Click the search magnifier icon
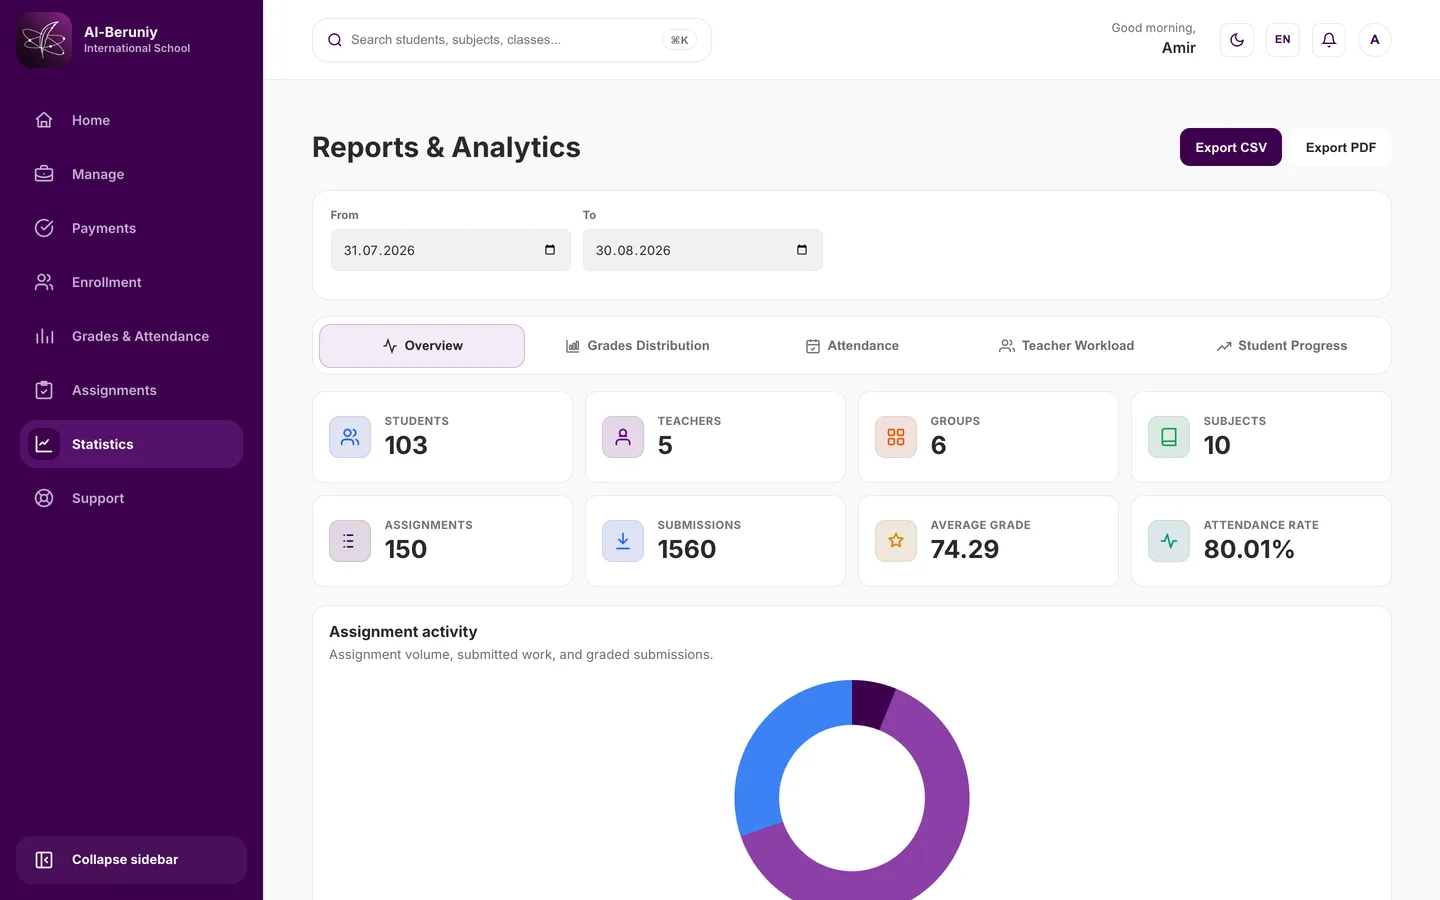Screen dimensions: 1440x900 [335, 40]
